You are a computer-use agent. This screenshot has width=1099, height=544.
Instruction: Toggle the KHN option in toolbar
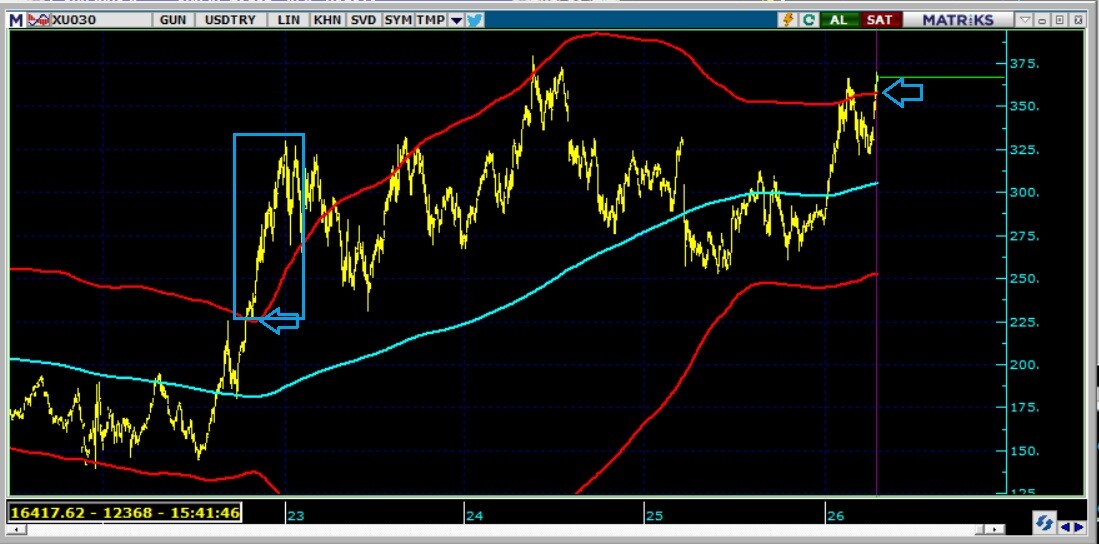pos(326,20)
